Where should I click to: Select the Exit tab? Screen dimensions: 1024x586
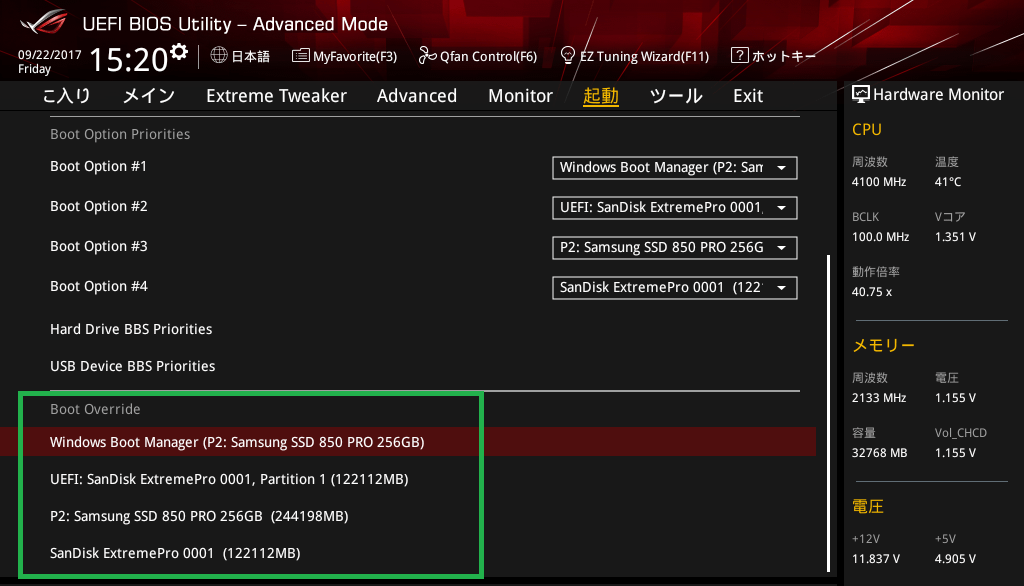point(748,96)
